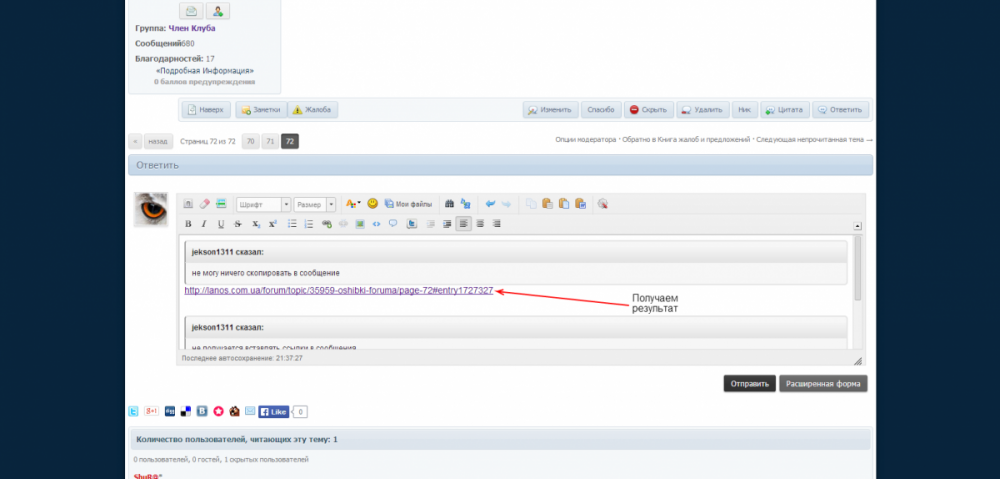Click the Цитата quote button
This screenshot has height=479, width=1000.
pos(785,110)
